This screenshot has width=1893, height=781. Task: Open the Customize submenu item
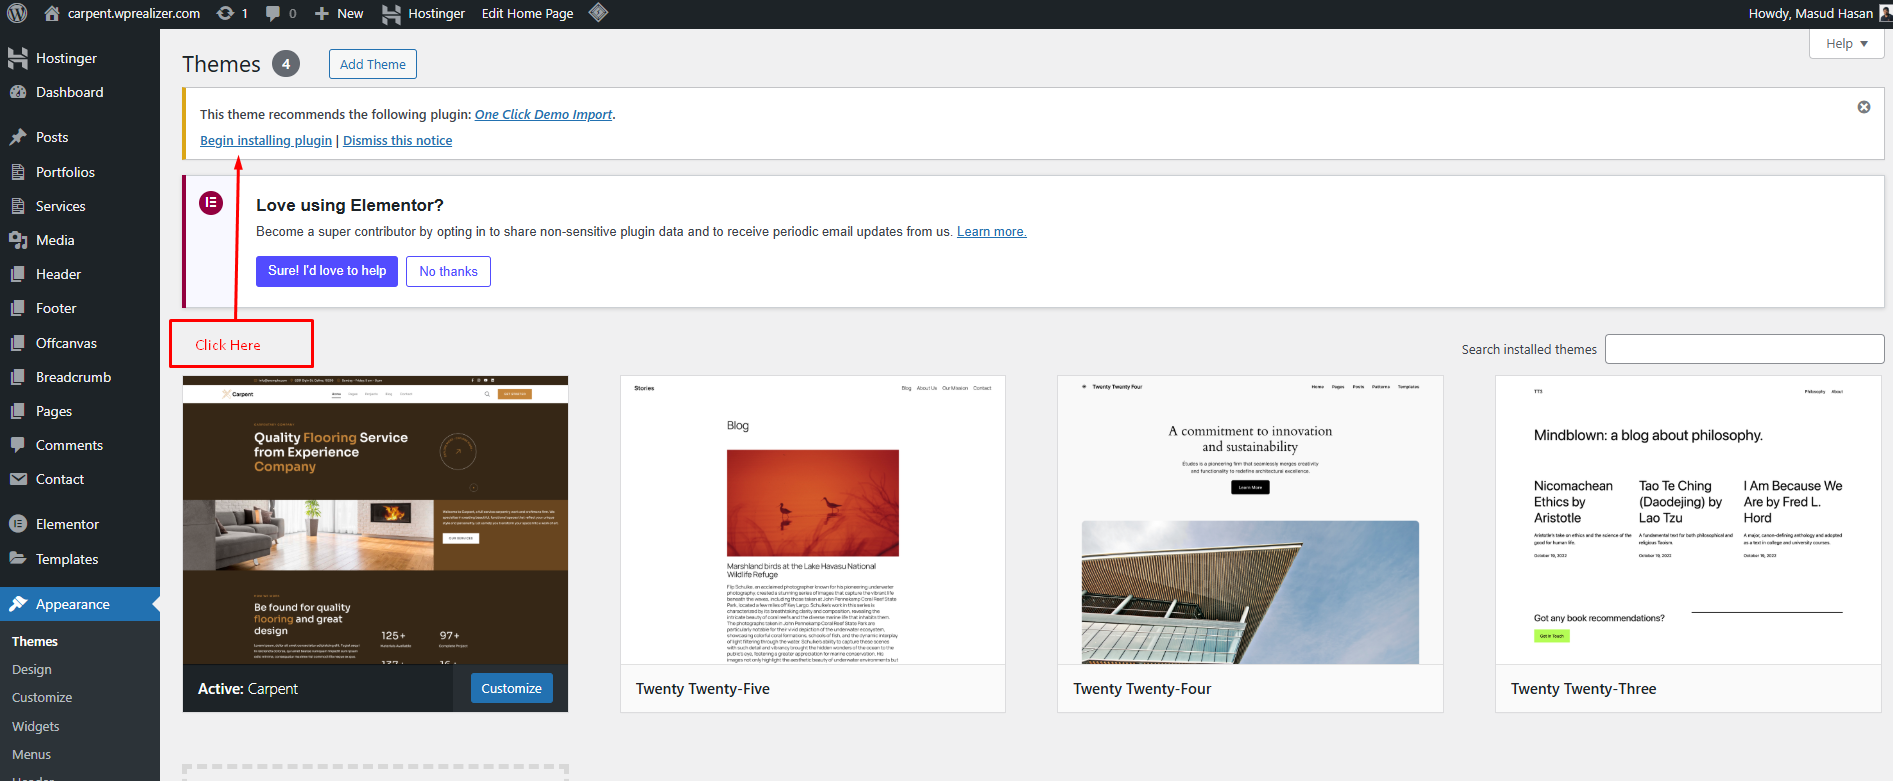point(42,697)
